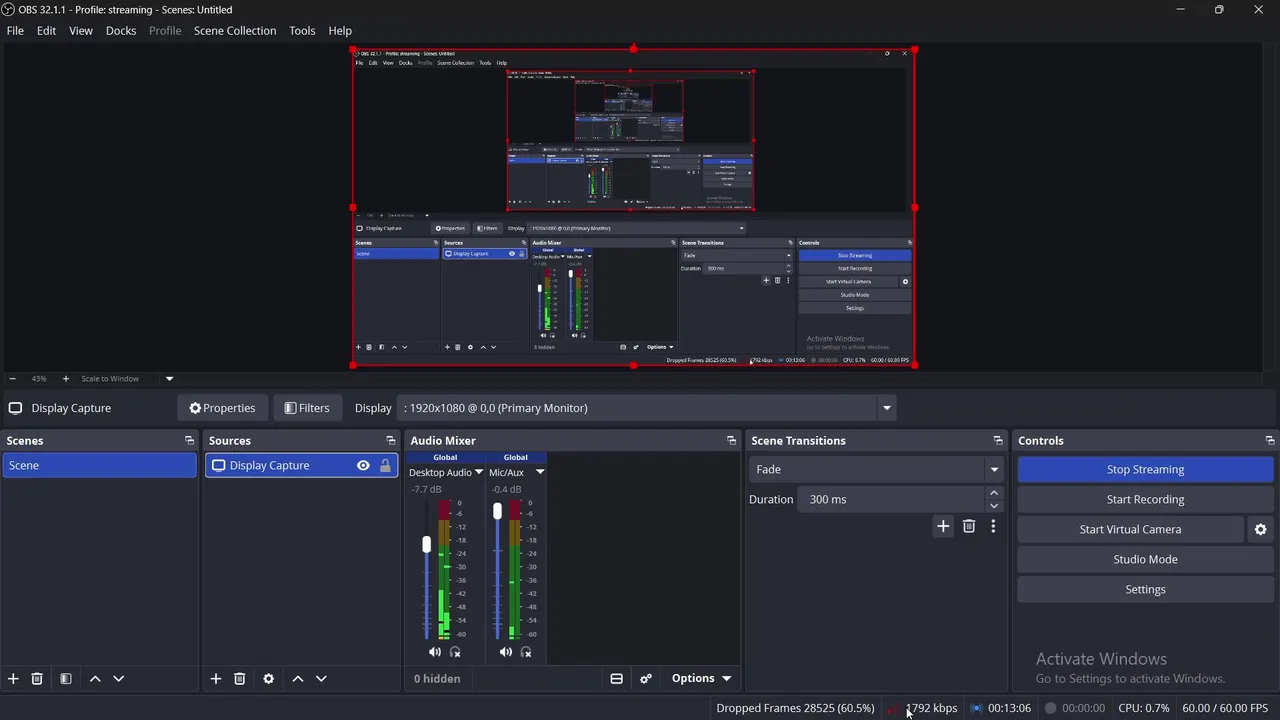
Task: Move source up arrow in Sources panel
Action: 298,679
